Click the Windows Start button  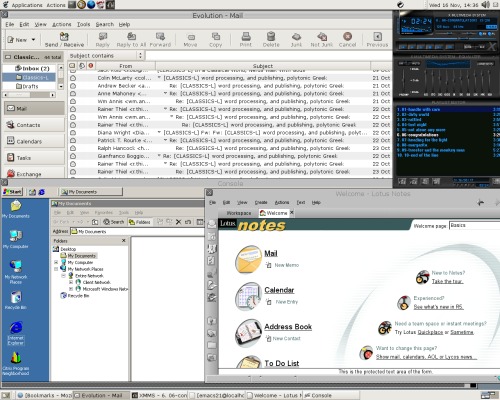12,192
